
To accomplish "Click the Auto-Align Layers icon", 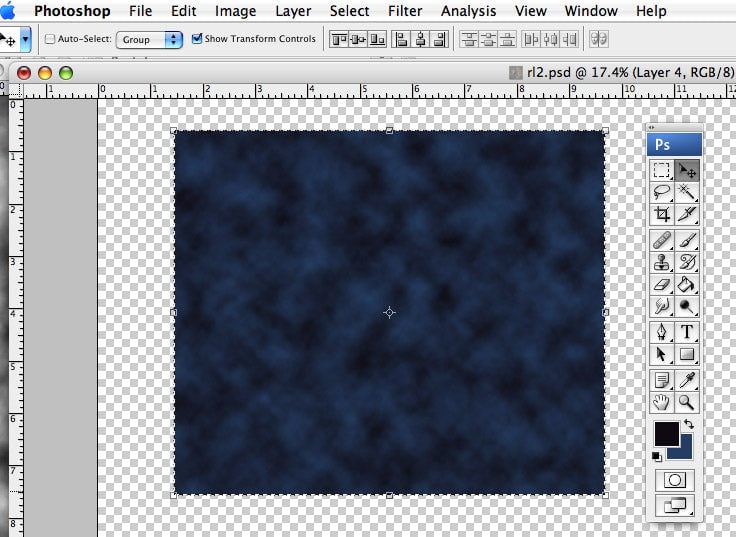I will pyautogui.click(x=598, y=39).
